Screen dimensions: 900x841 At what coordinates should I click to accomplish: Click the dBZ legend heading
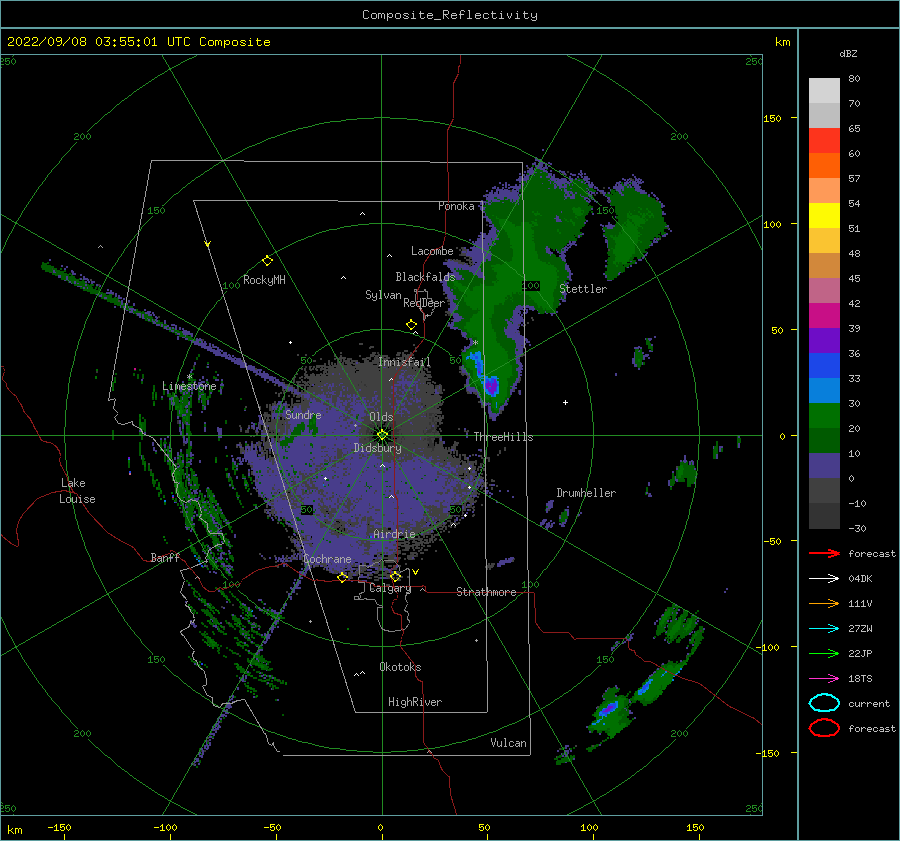(848, 53)
